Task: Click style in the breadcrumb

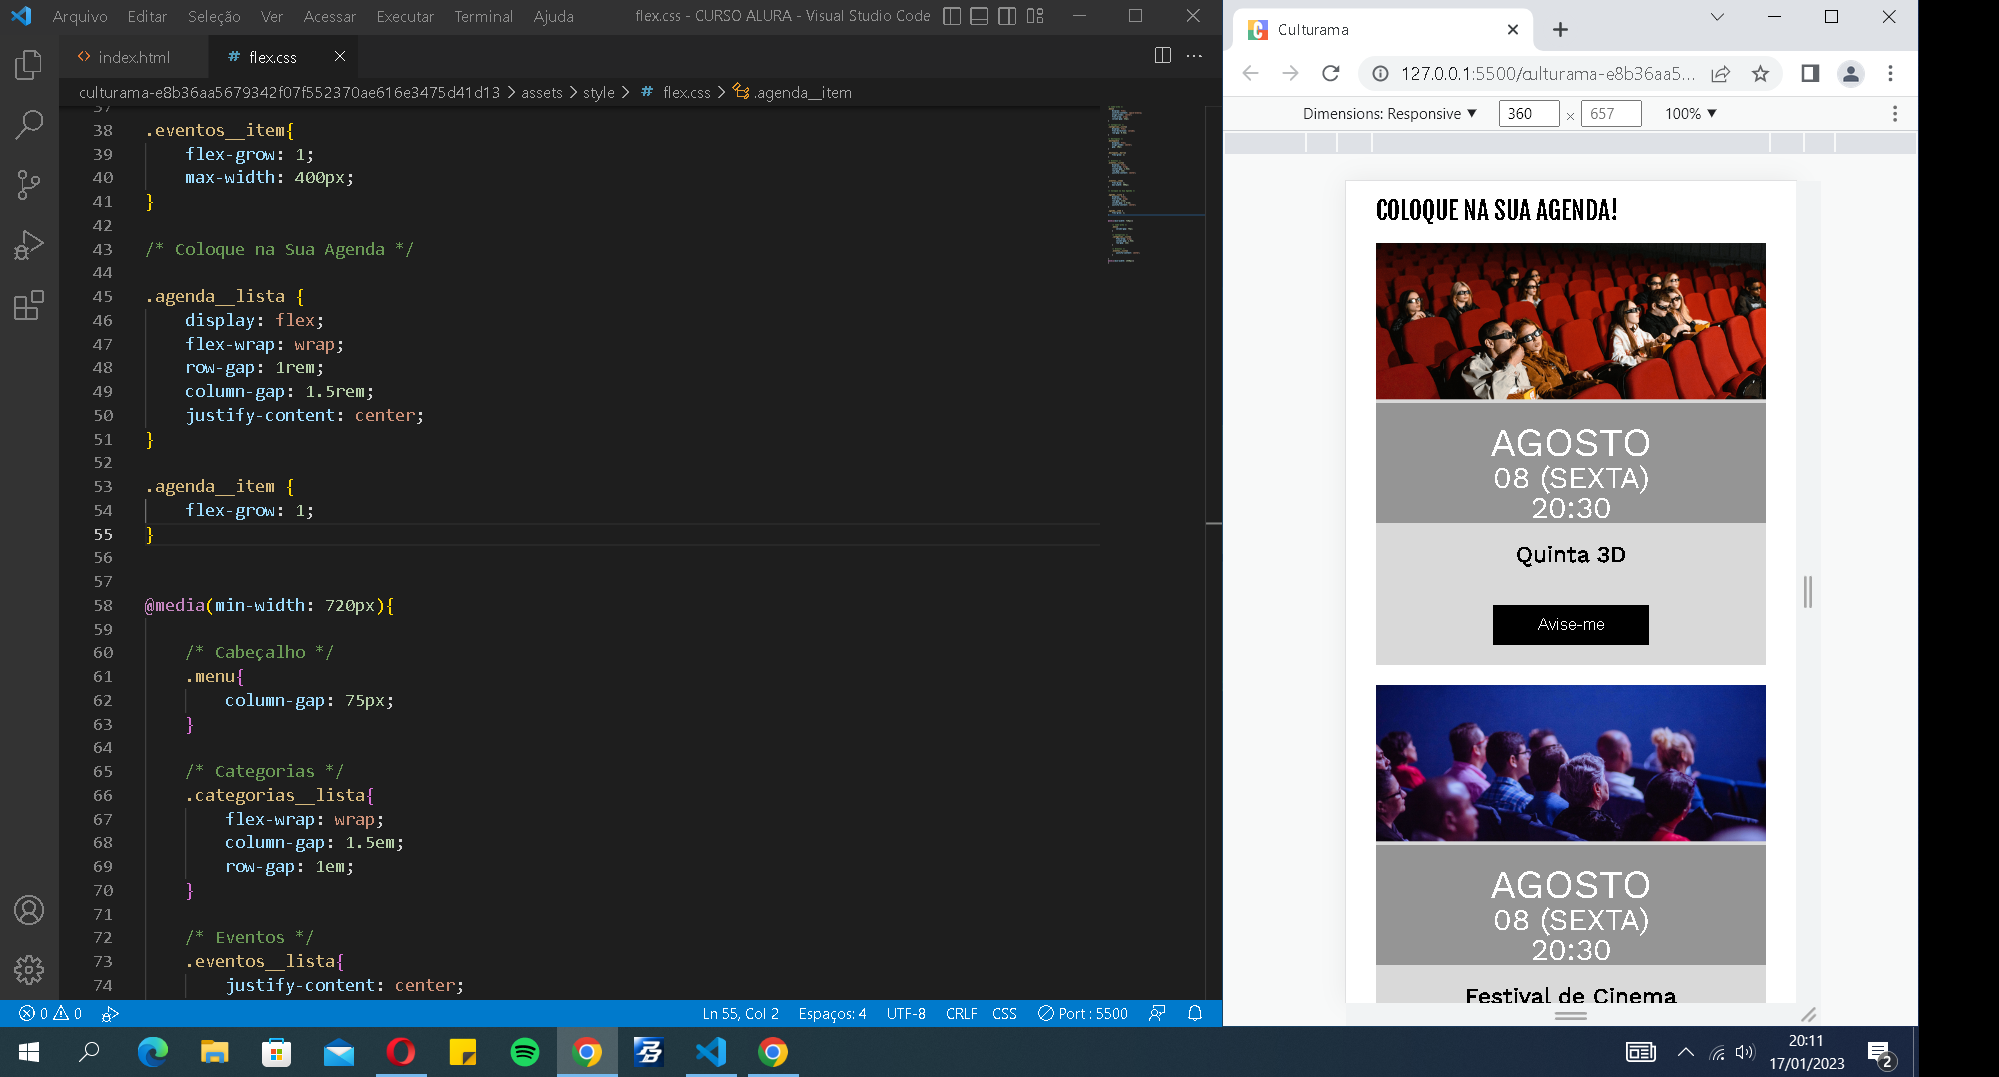Action: click(x=598, y=92)
